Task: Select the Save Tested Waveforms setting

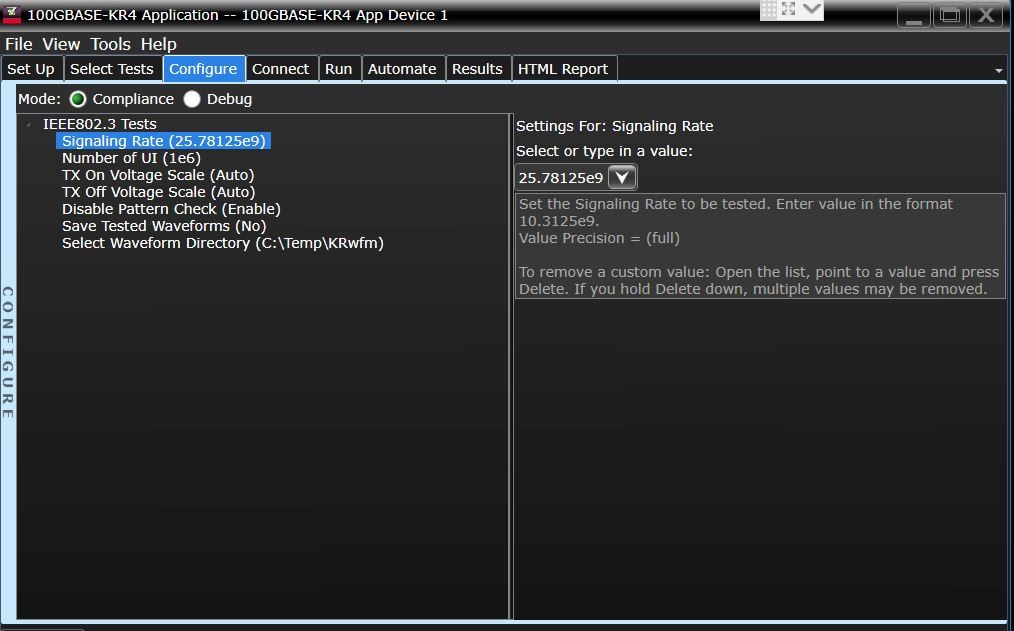Action: (x=163, y=226)
